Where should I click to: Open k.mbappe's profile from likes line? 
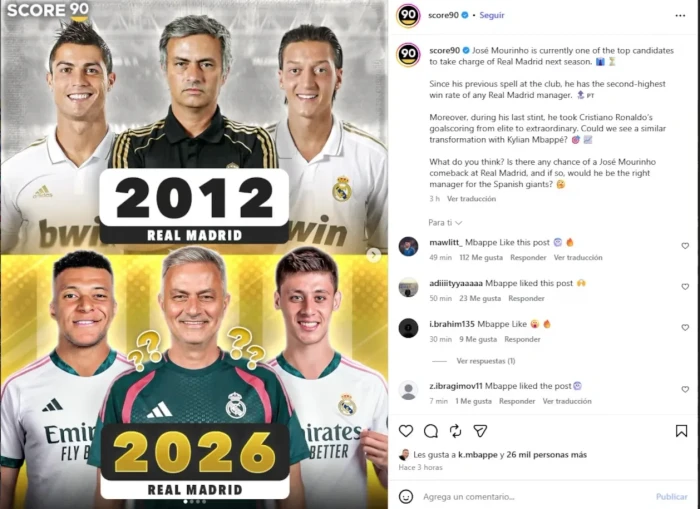[477, 455]
